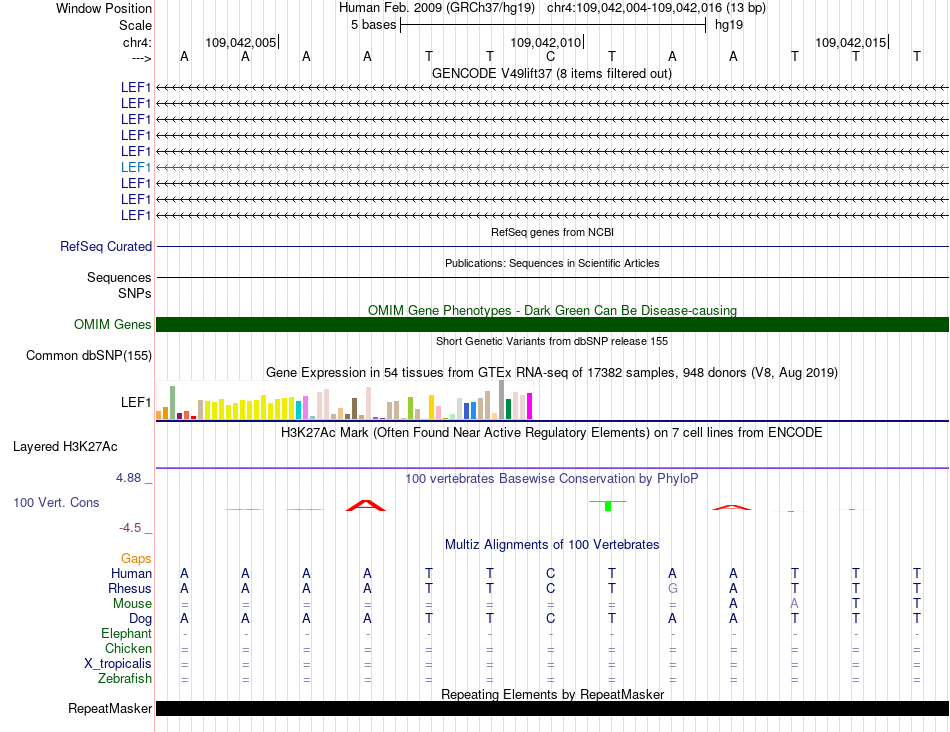This screenshot has width=950, height=732.
Task: Select the Elephant alignment row label
Action: pos(127,634)
